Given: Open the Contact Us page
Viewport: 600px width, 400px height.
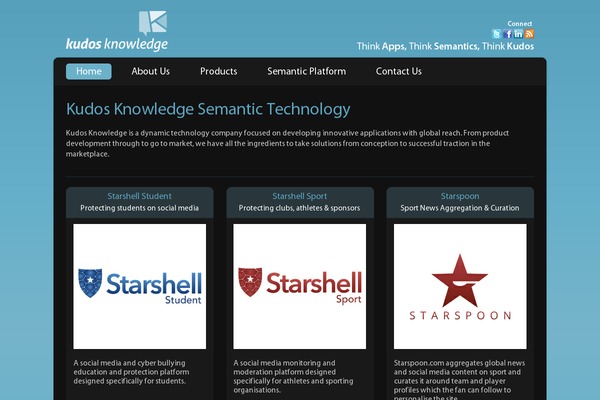Looking at the screenshot, I should point(399,72).
